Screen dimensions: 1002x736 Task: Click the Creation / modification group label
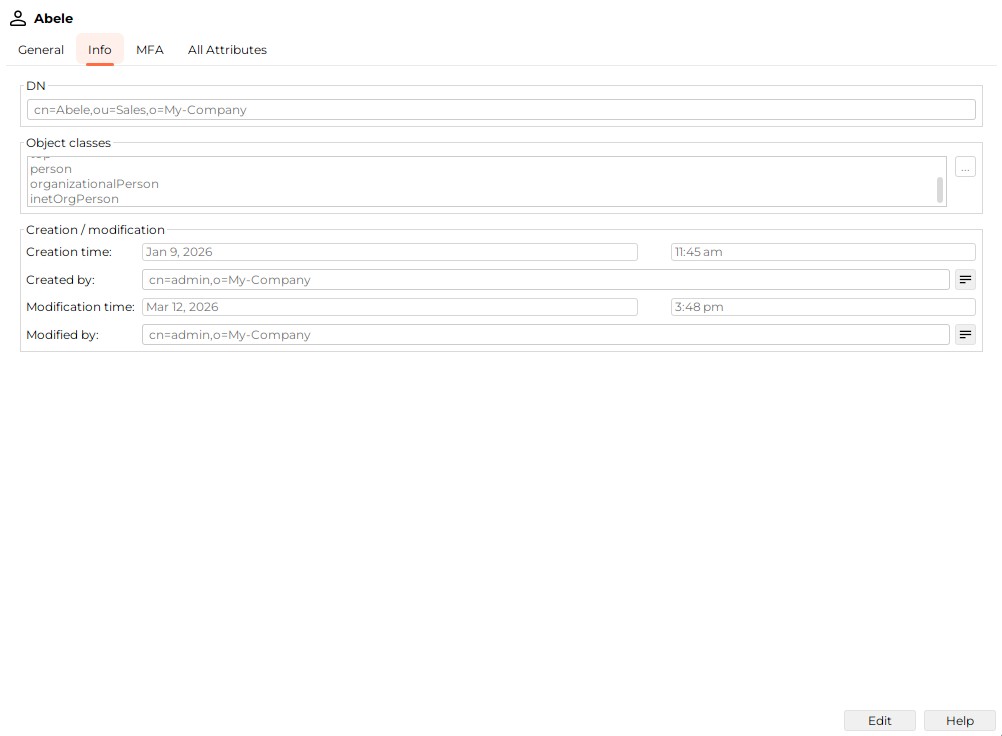95,229
